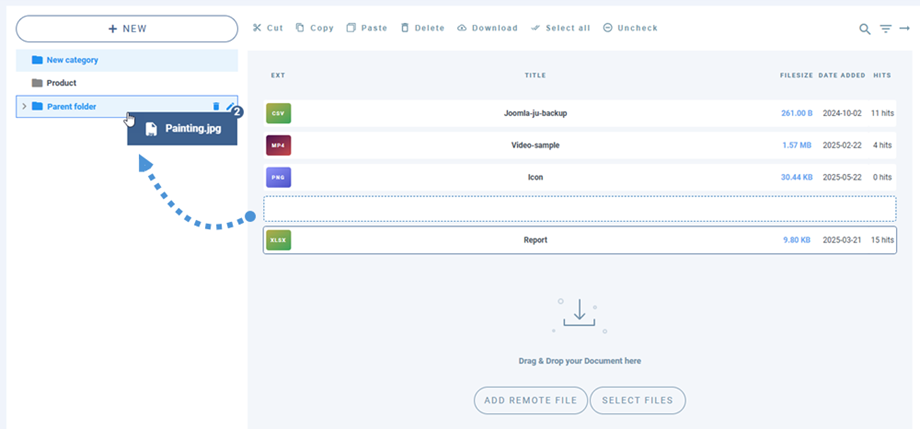Open the filter lines icon

point(885,29)
